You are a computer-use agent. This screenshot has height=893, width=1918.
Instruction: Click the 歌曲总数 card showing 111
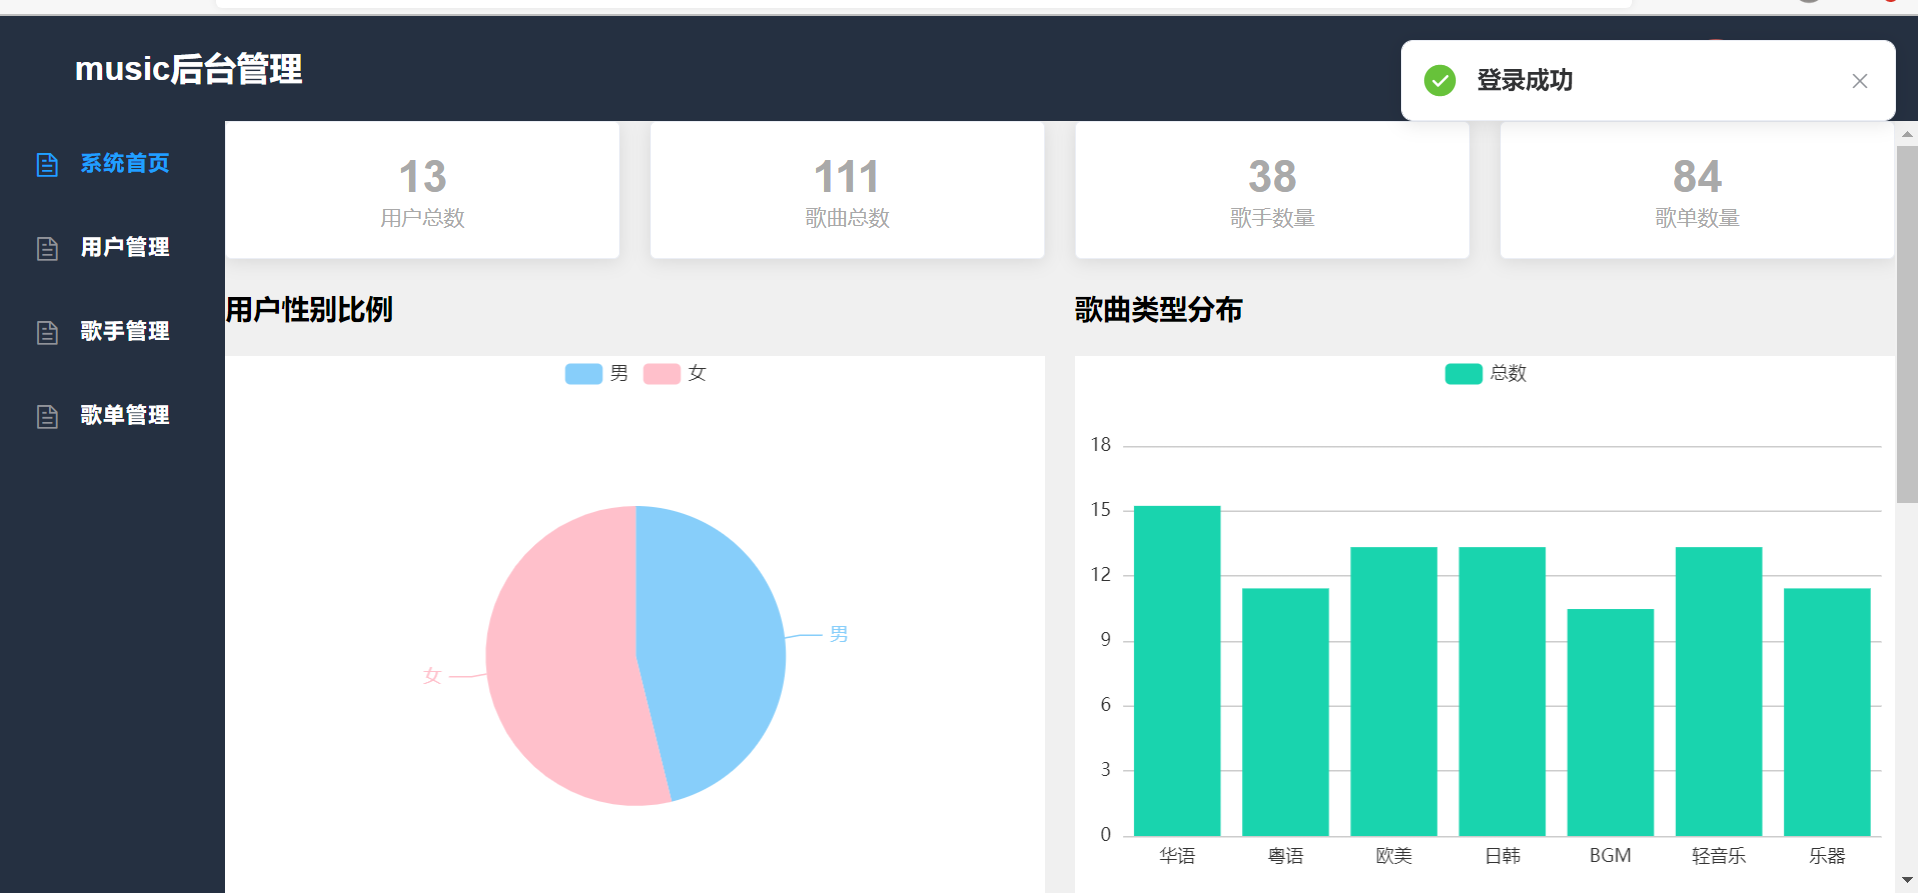click(x=847, y=190)
